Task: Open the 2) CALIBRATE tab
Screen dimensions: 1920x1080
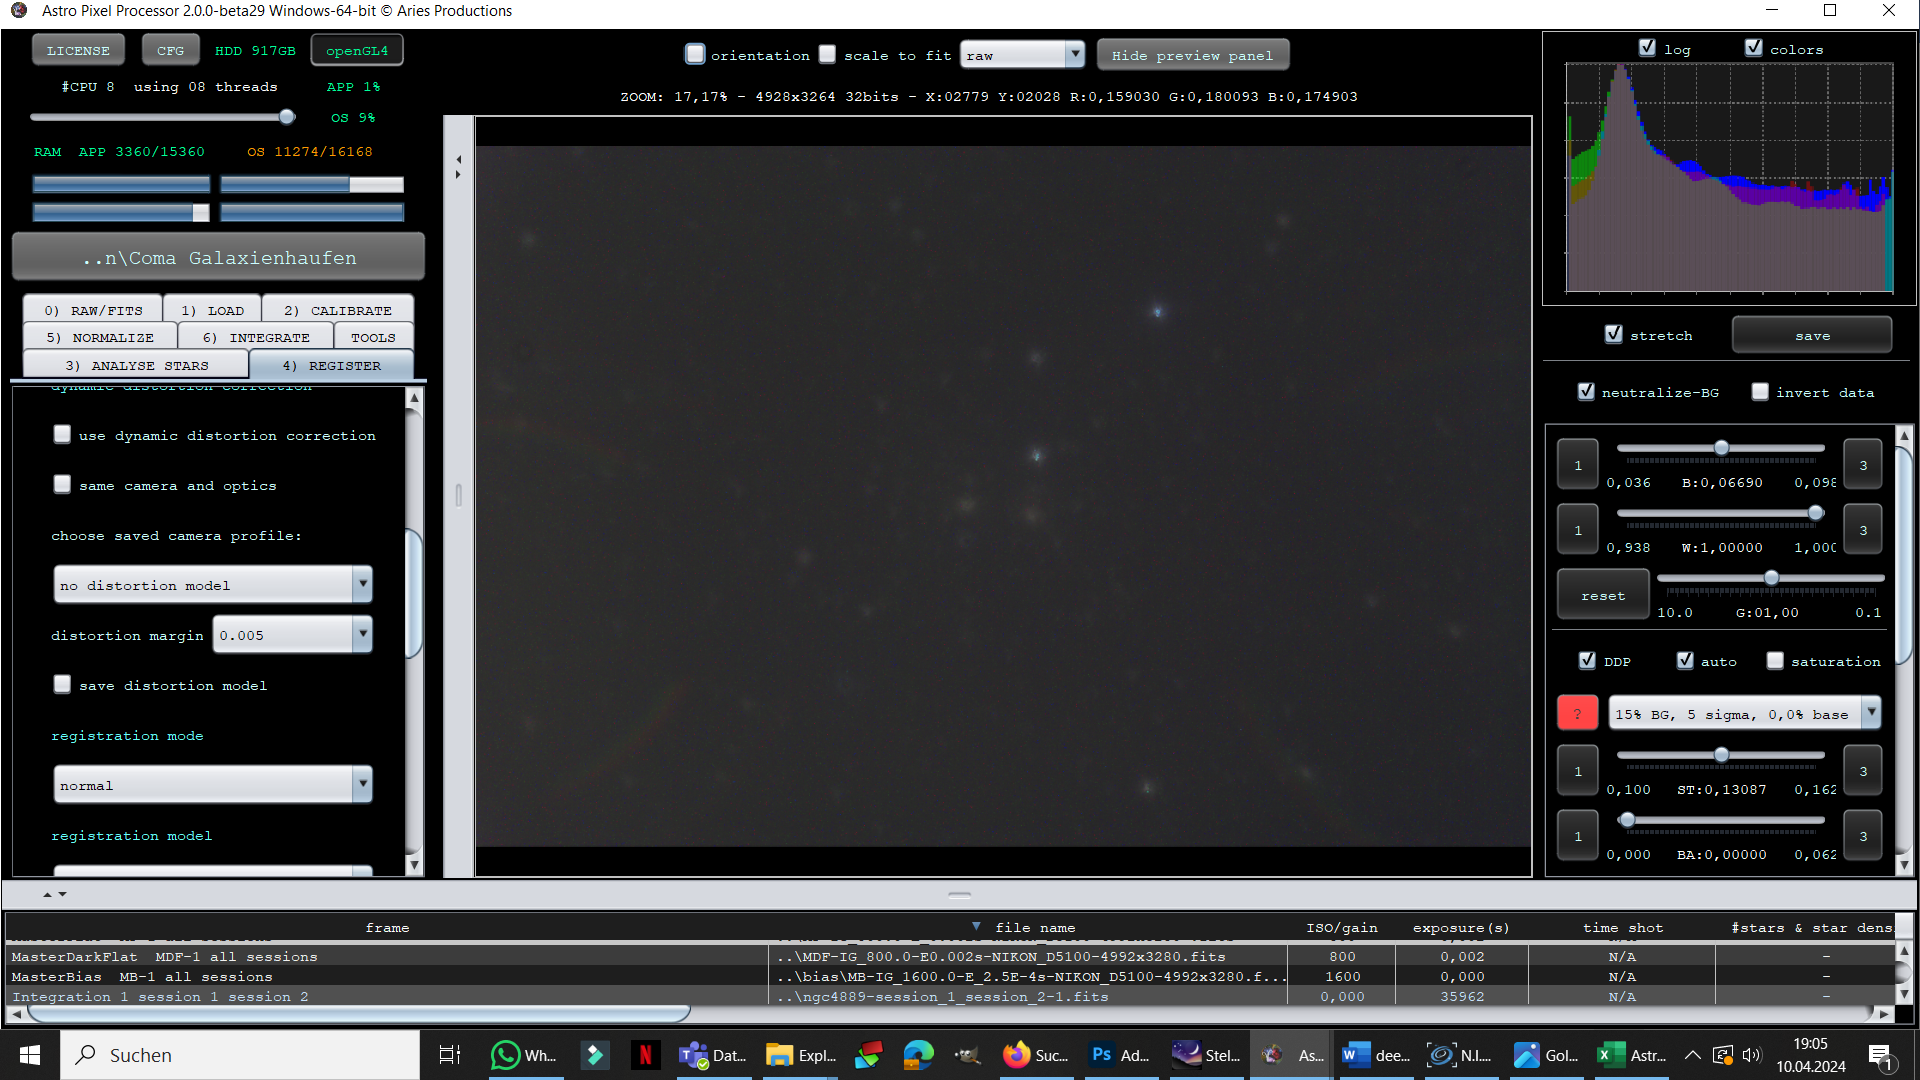Action: (x=338, y=310)
